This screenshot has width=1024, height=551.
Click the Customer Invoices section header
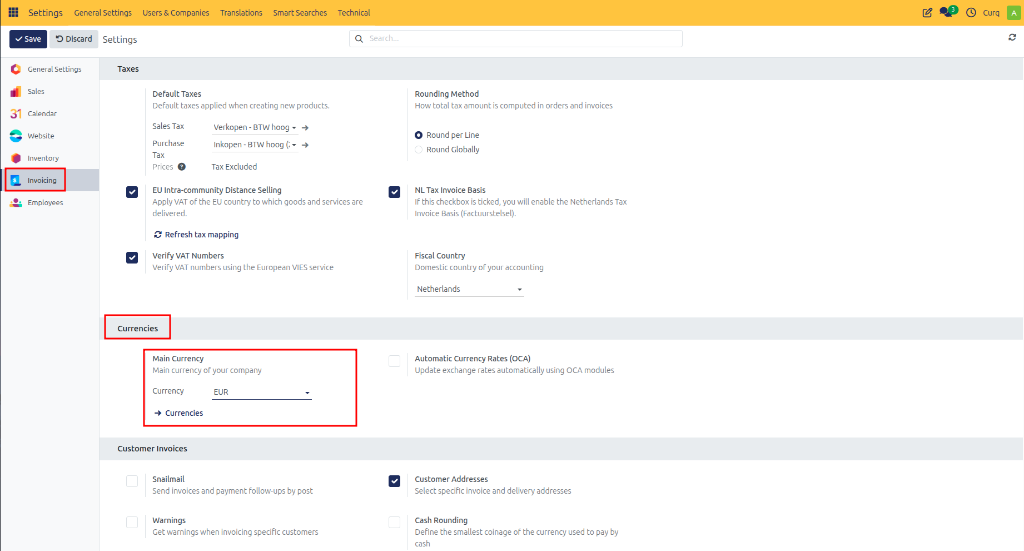(152, 449)
